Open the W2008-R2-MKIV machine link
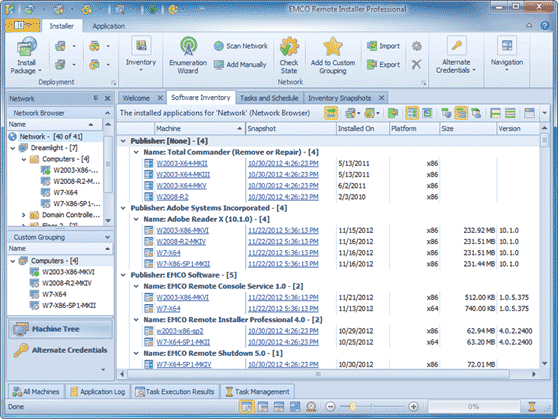558x419 pixels. [x=181, y=242]
